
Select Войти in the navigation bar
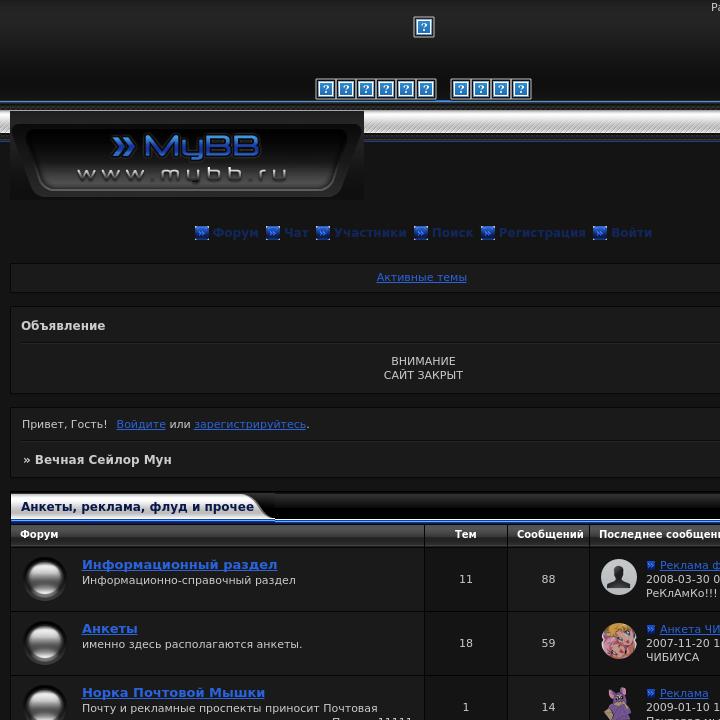click(x=631, y=233)
